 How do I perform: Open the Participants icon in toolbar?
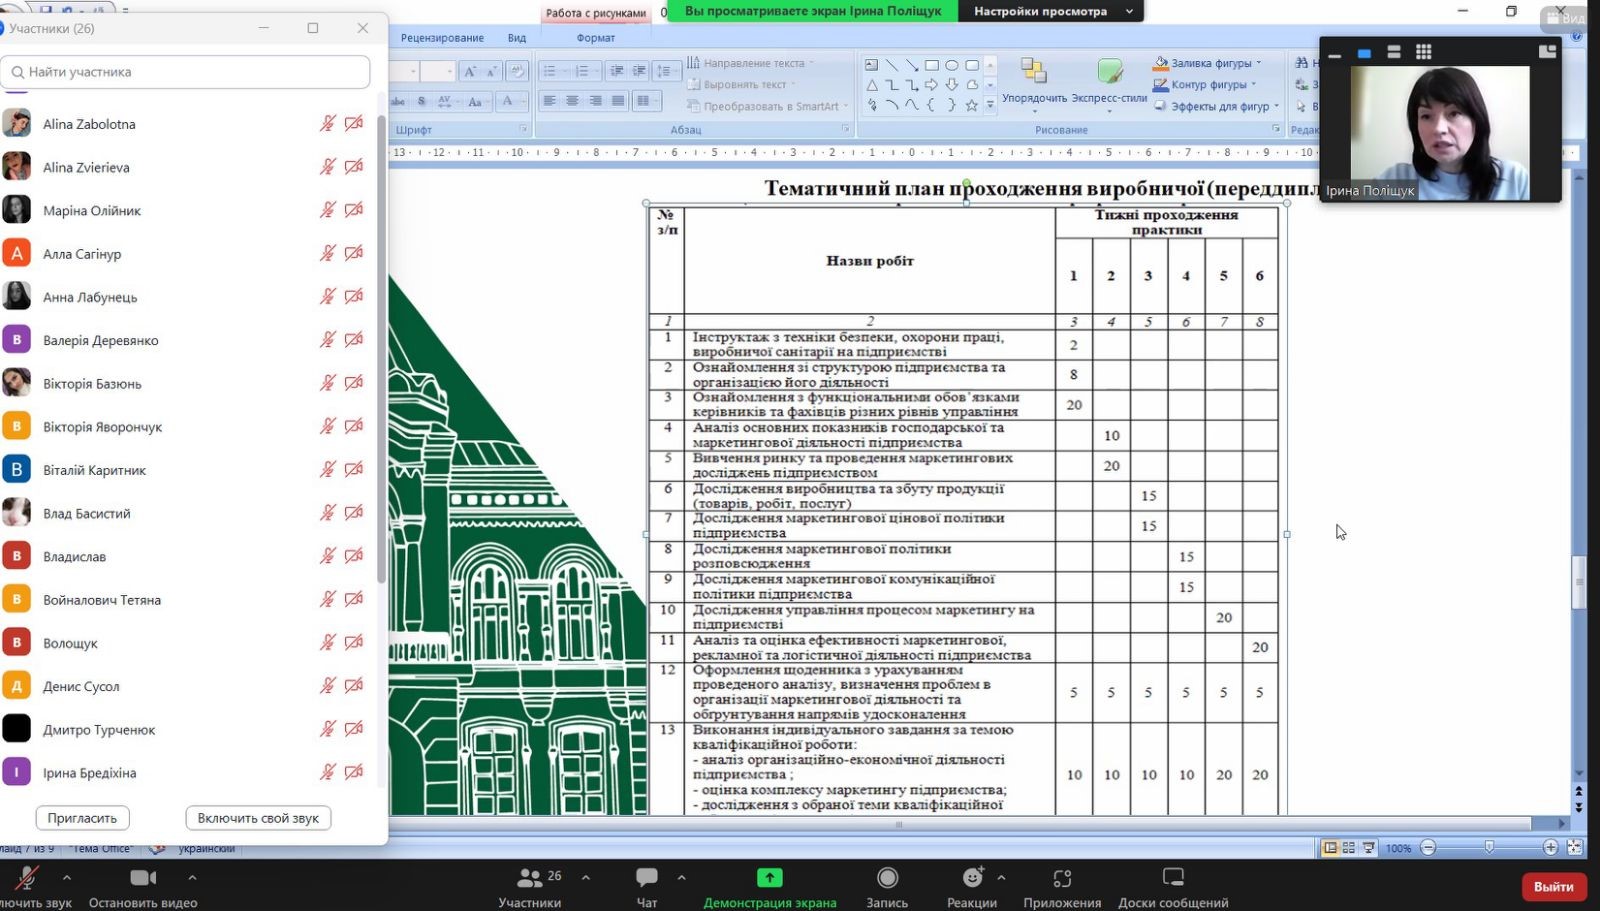[530, 878]
